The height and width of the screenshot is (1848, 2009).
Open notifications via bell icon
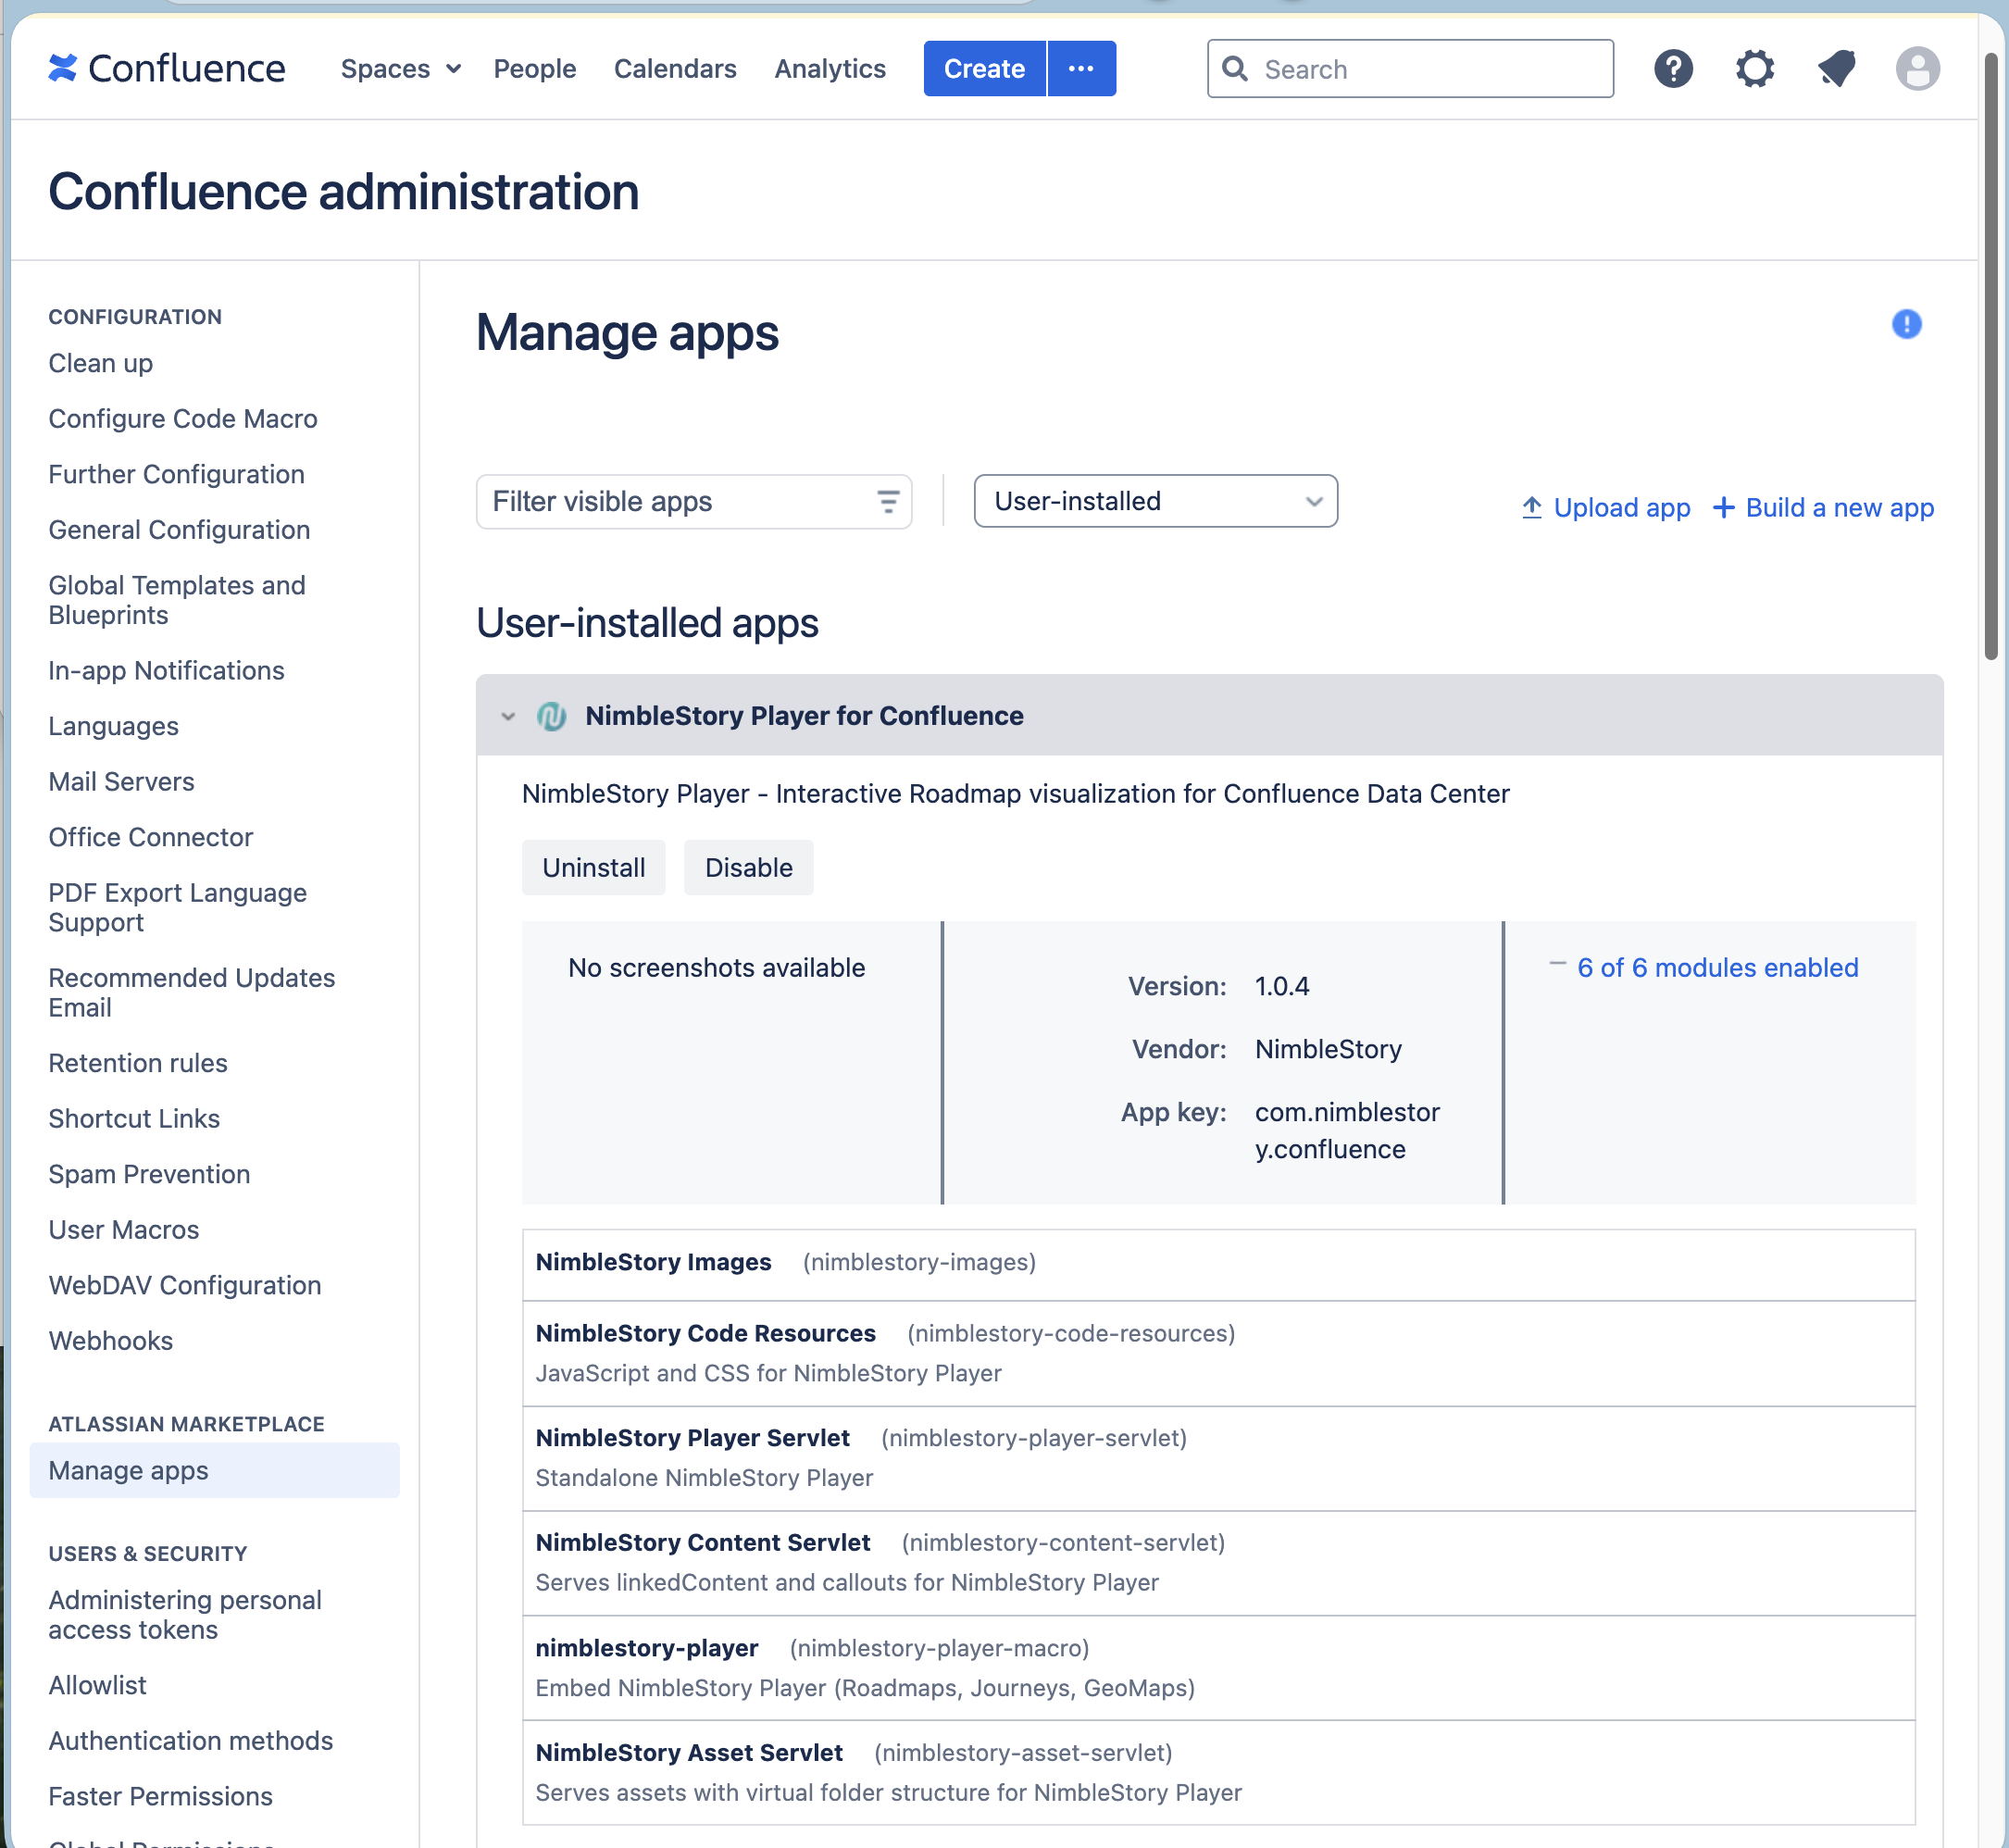click(x=1837, y=68)
